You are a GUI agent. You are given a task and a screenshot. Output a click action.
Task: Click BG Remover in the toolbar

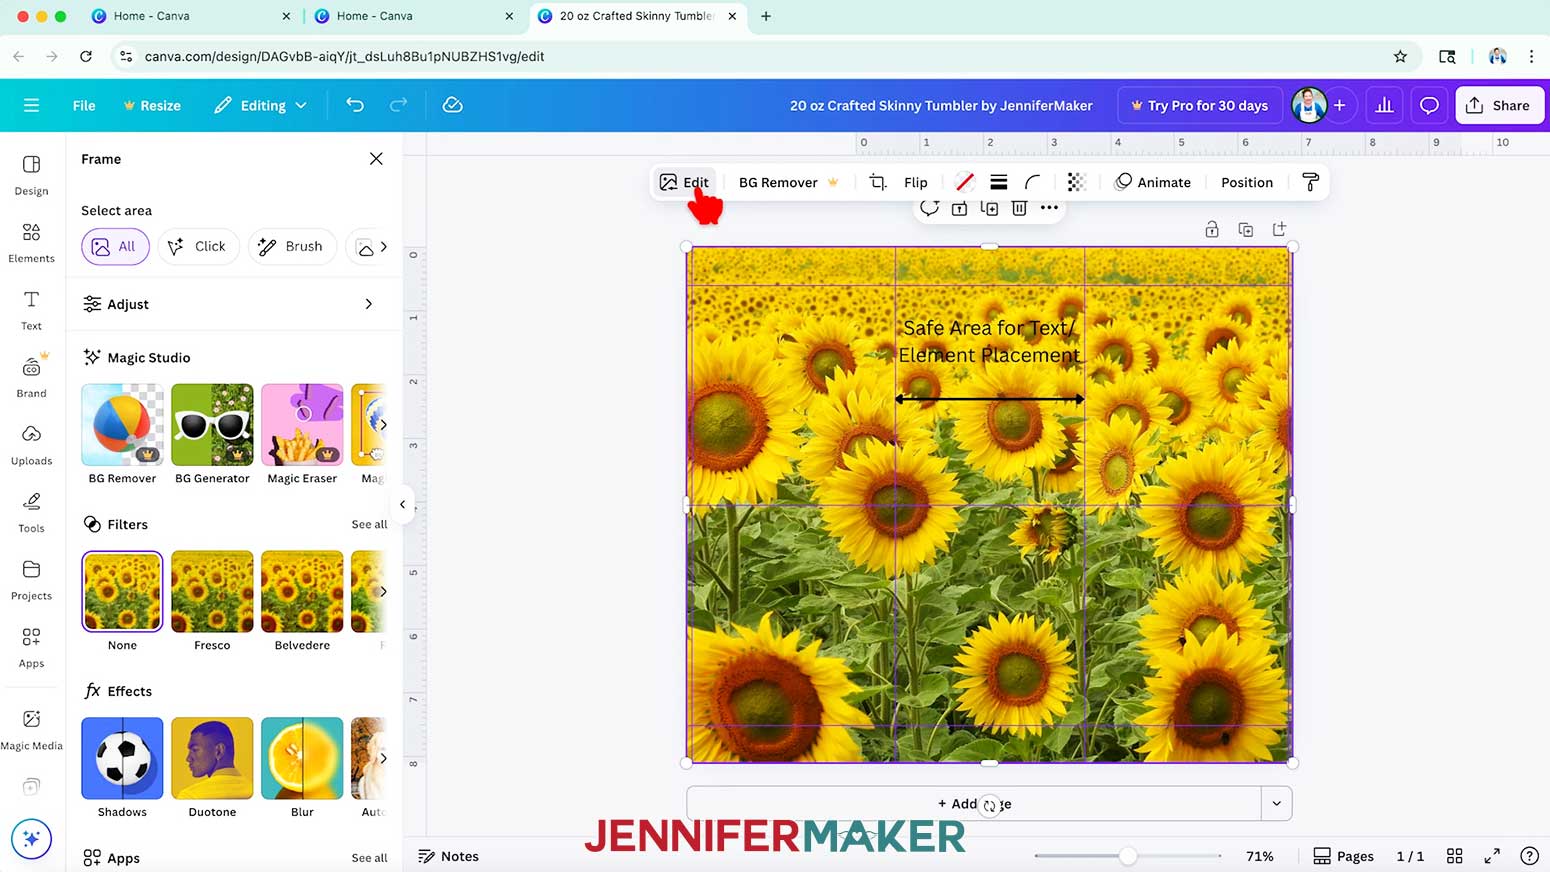[789, 182]
